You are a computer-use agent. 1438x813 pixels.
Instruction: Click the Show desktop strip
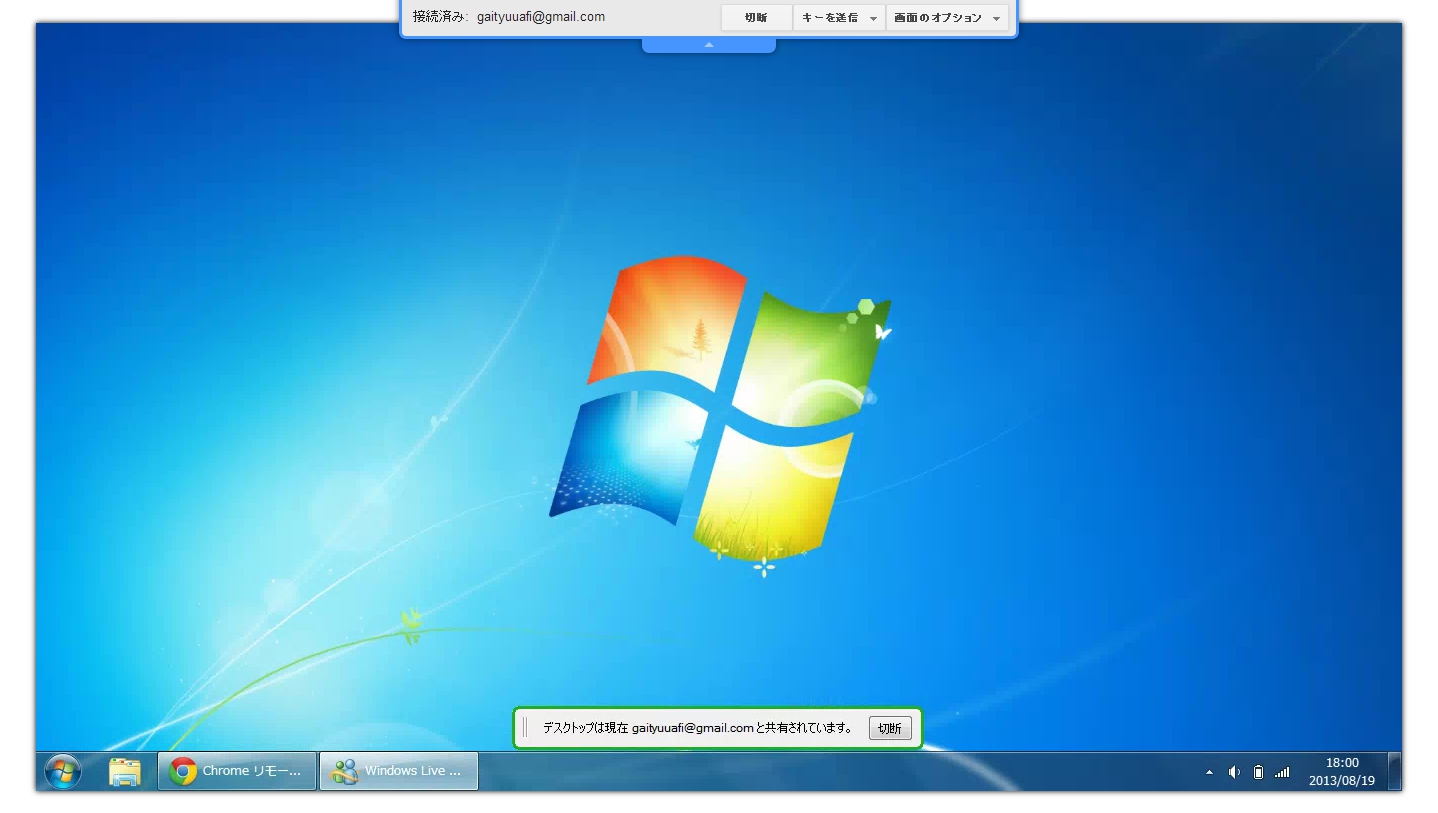tap(1395, 771)
